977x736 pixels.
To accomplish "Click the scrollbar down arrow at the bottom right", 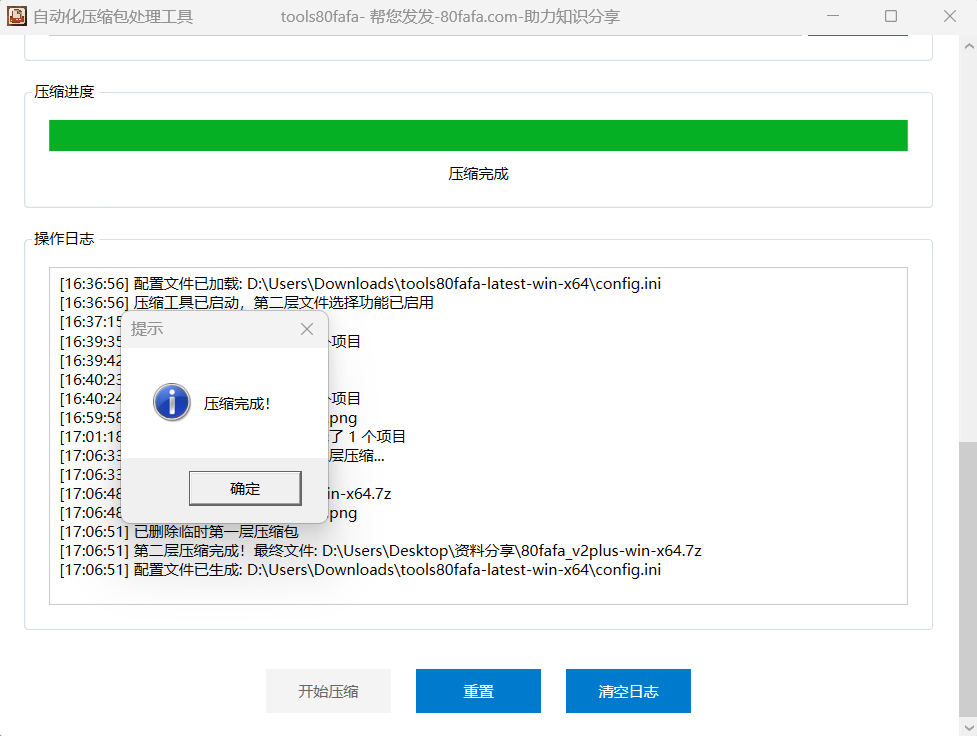I will point(968,727).
